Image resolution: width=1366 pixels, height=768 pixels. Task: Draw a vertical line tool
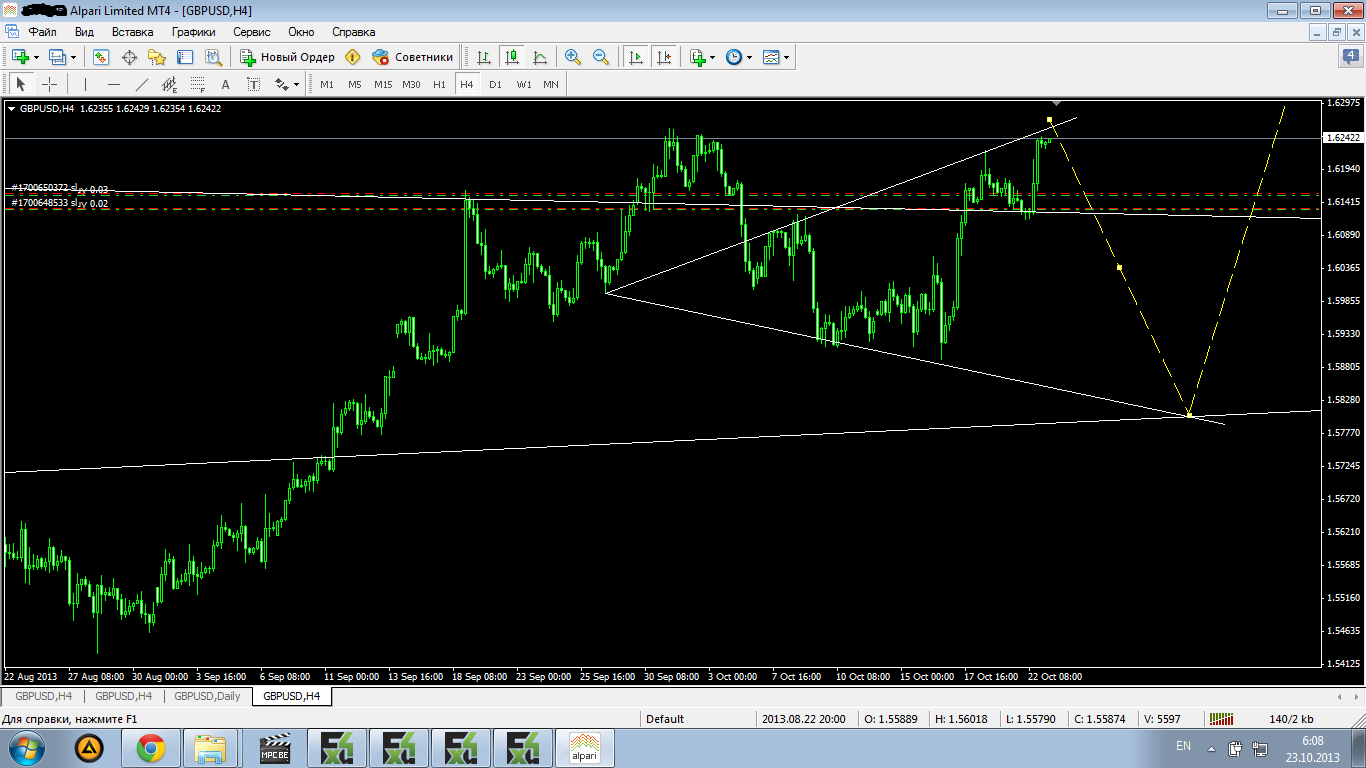(86, 84)
